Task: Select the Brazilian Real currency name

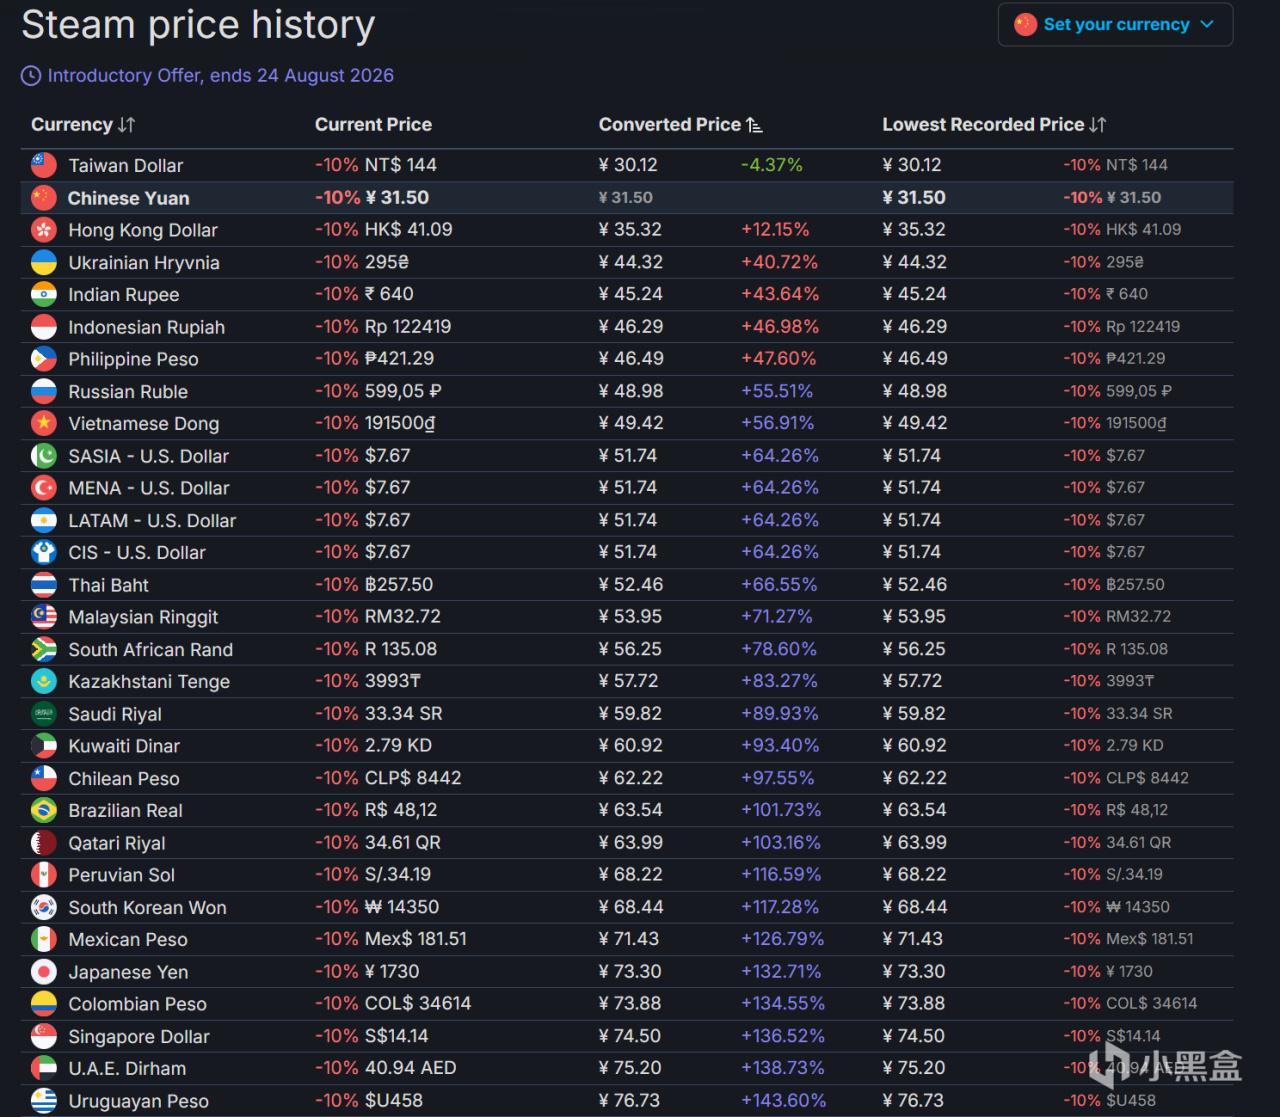Action: click(x=125, y=811)
